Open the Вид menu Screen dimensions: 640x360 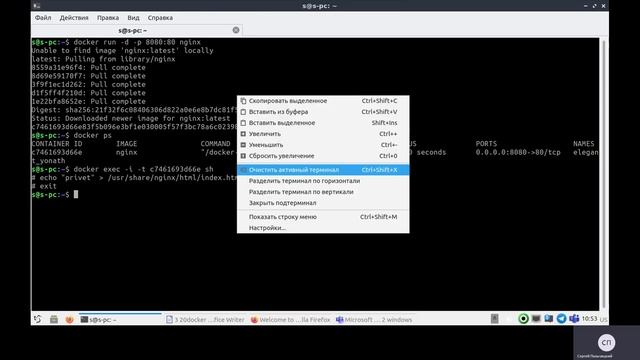point(133,18)
